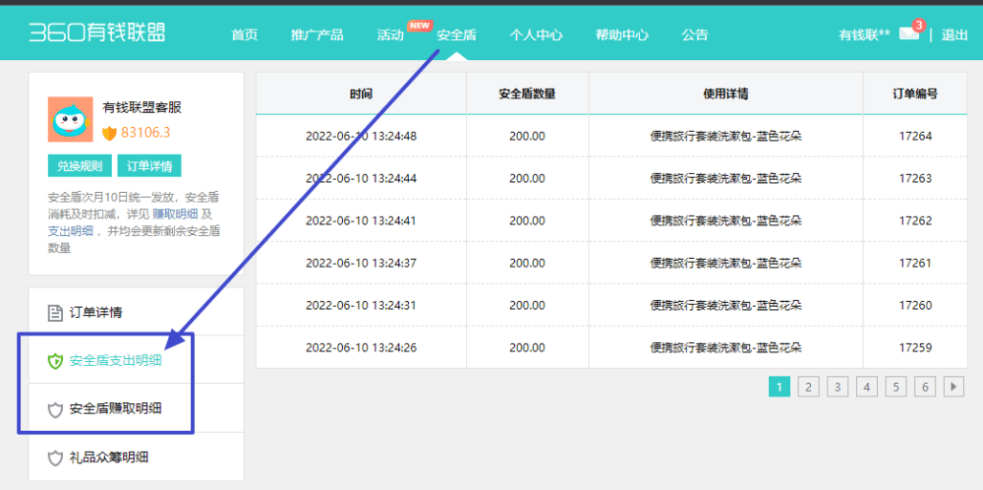Click timestamp 2022-06-10 13:24:44
This screenshot has height=490, width=983.
(361, 179)
